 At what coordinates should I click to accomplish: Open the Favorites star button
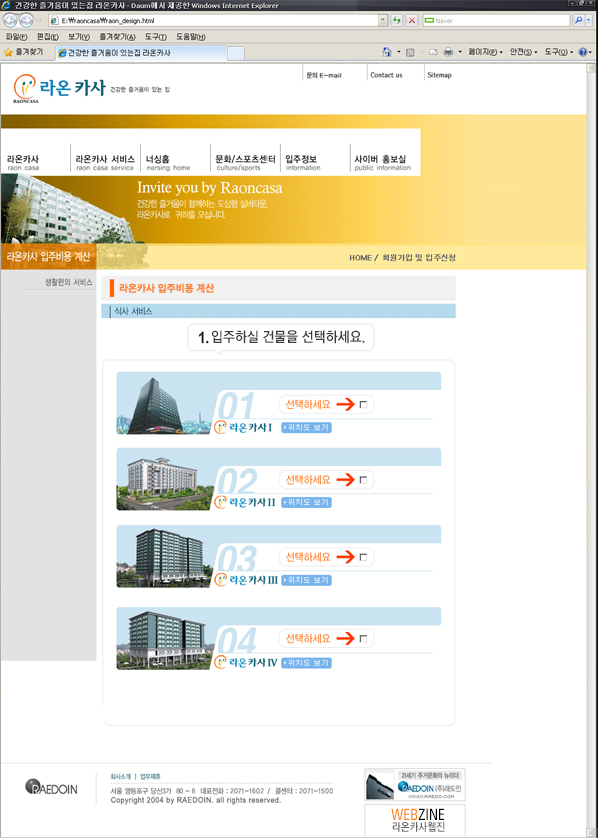tap(24, 52)
